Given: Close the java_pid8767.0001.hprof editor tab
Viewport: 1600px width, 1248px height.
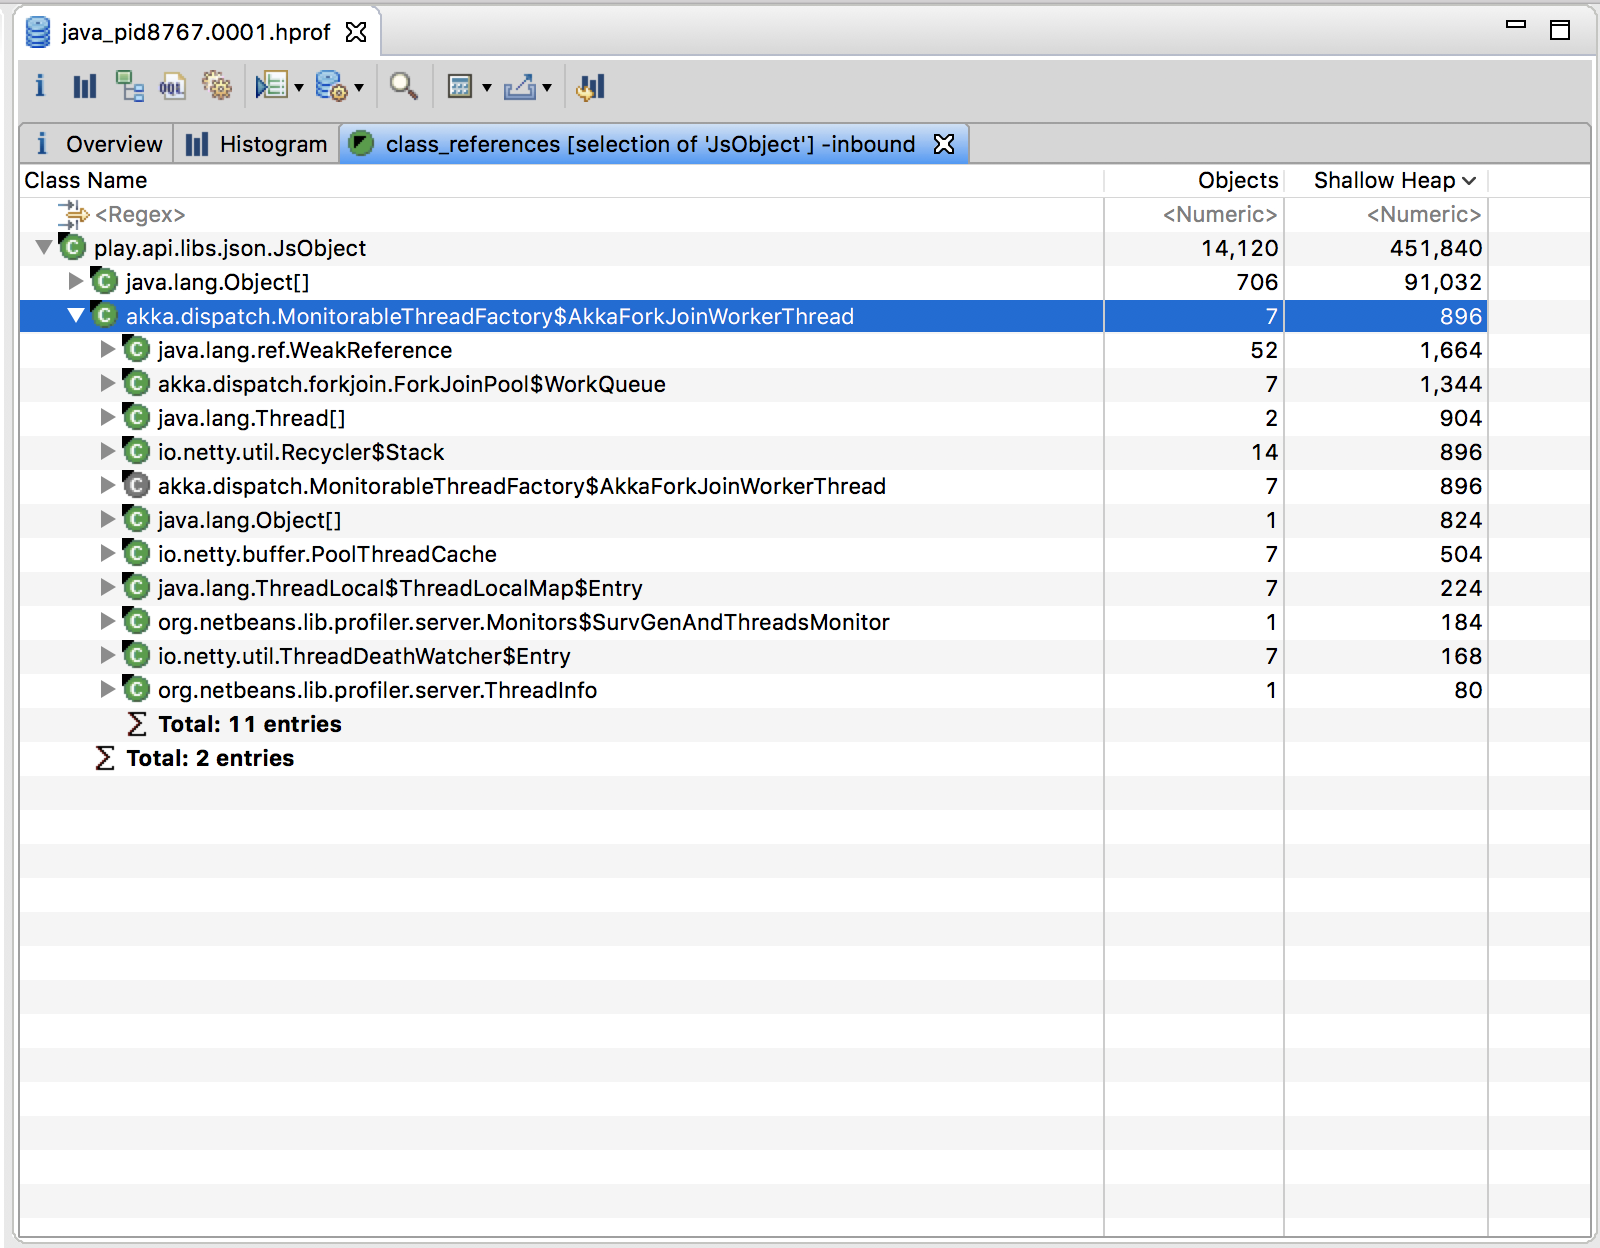Looking at the screenshot, I should 356,32.
